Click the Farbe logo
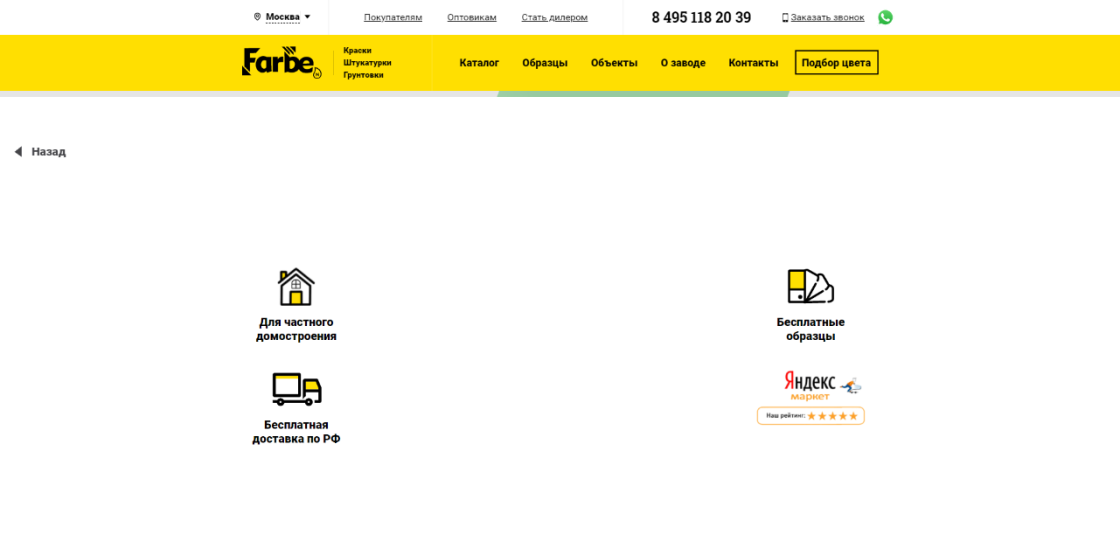1120x555 pixels. 281,62
